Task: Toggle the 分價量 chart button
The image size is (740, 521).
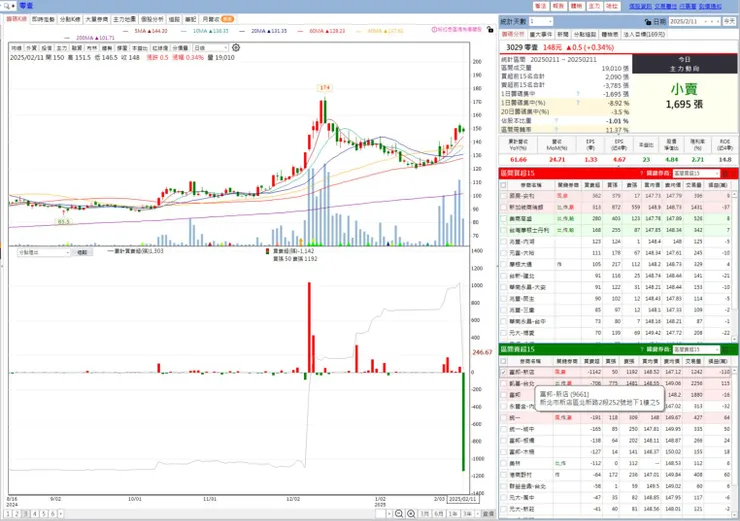Action: click(180, 48)
